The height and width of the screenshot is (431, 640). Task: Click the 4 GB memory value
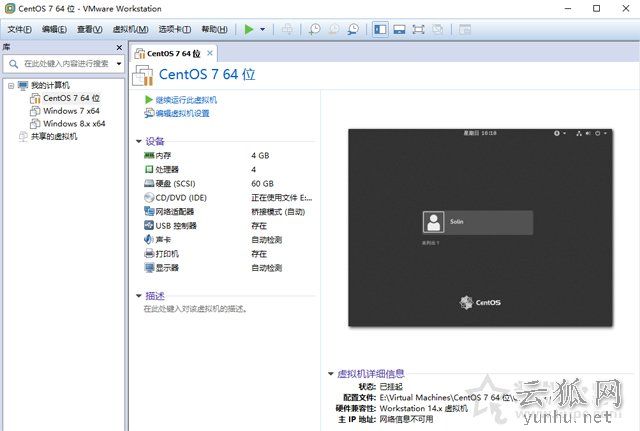(260, 156)
